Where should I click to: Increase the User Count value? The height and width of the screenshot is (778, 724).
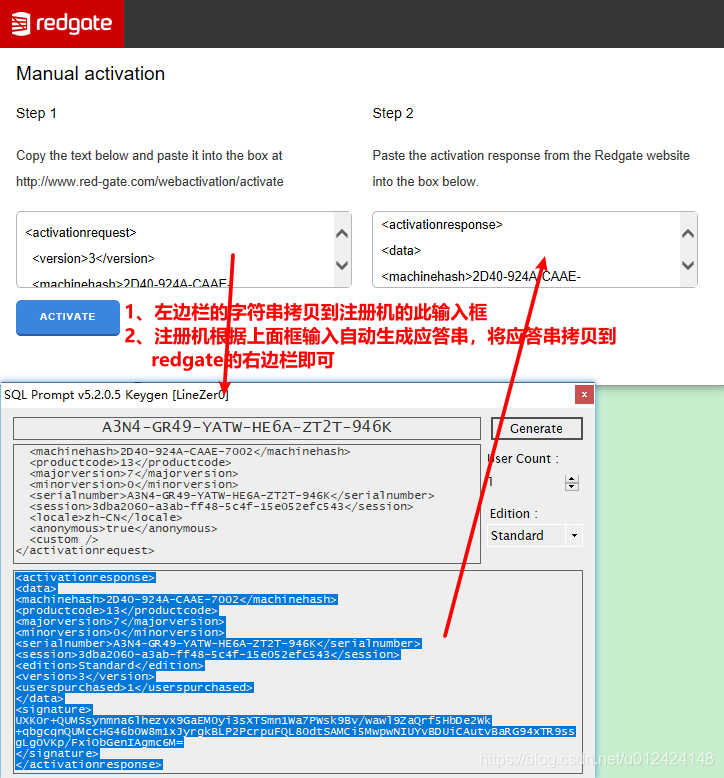click(x=572, y=478)
